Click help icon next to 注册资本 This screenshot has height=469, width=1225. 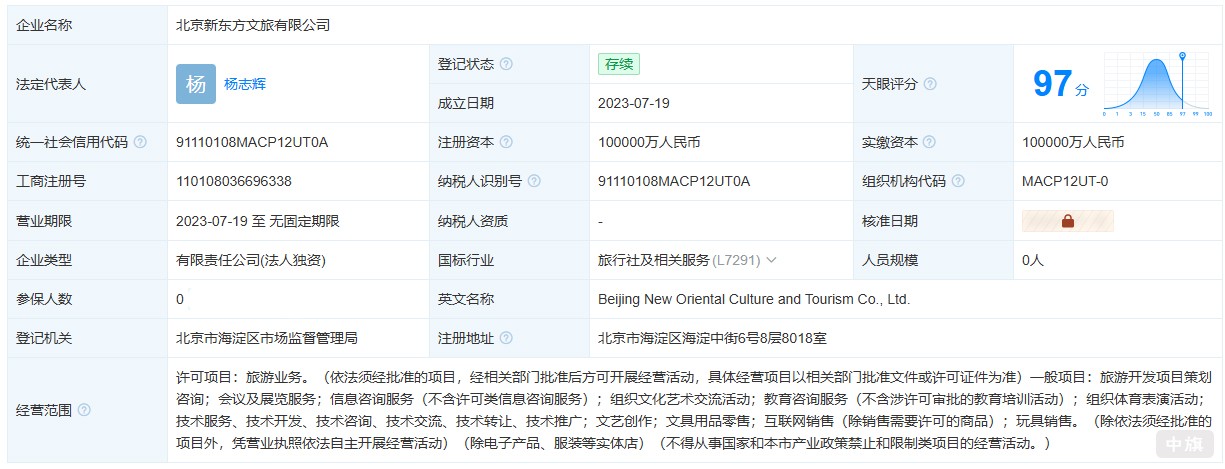506,142
